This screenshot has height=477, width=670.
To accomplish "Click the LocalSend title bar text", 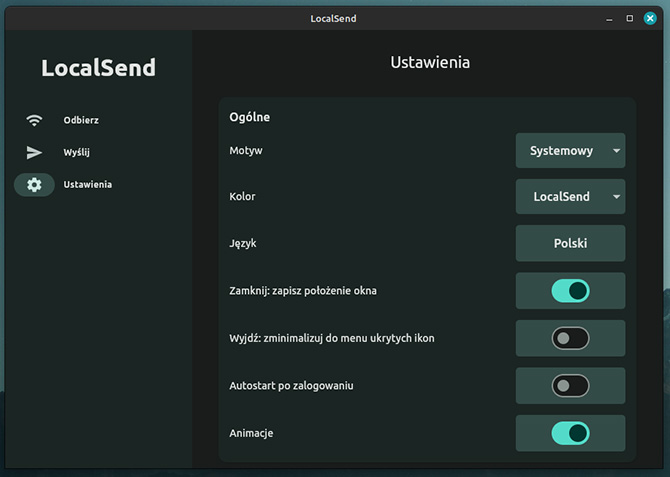I will click(x=333, y=18).
